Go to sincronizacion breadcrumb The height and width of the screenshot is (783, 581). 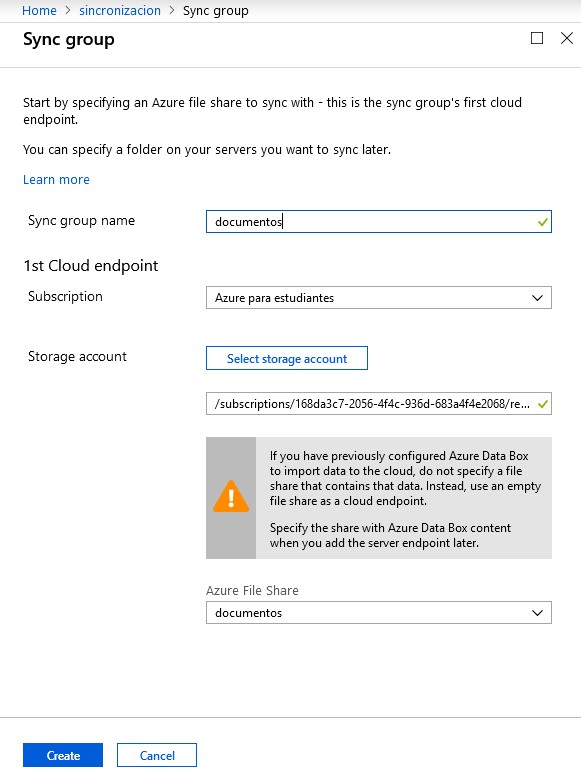[120, 10]
